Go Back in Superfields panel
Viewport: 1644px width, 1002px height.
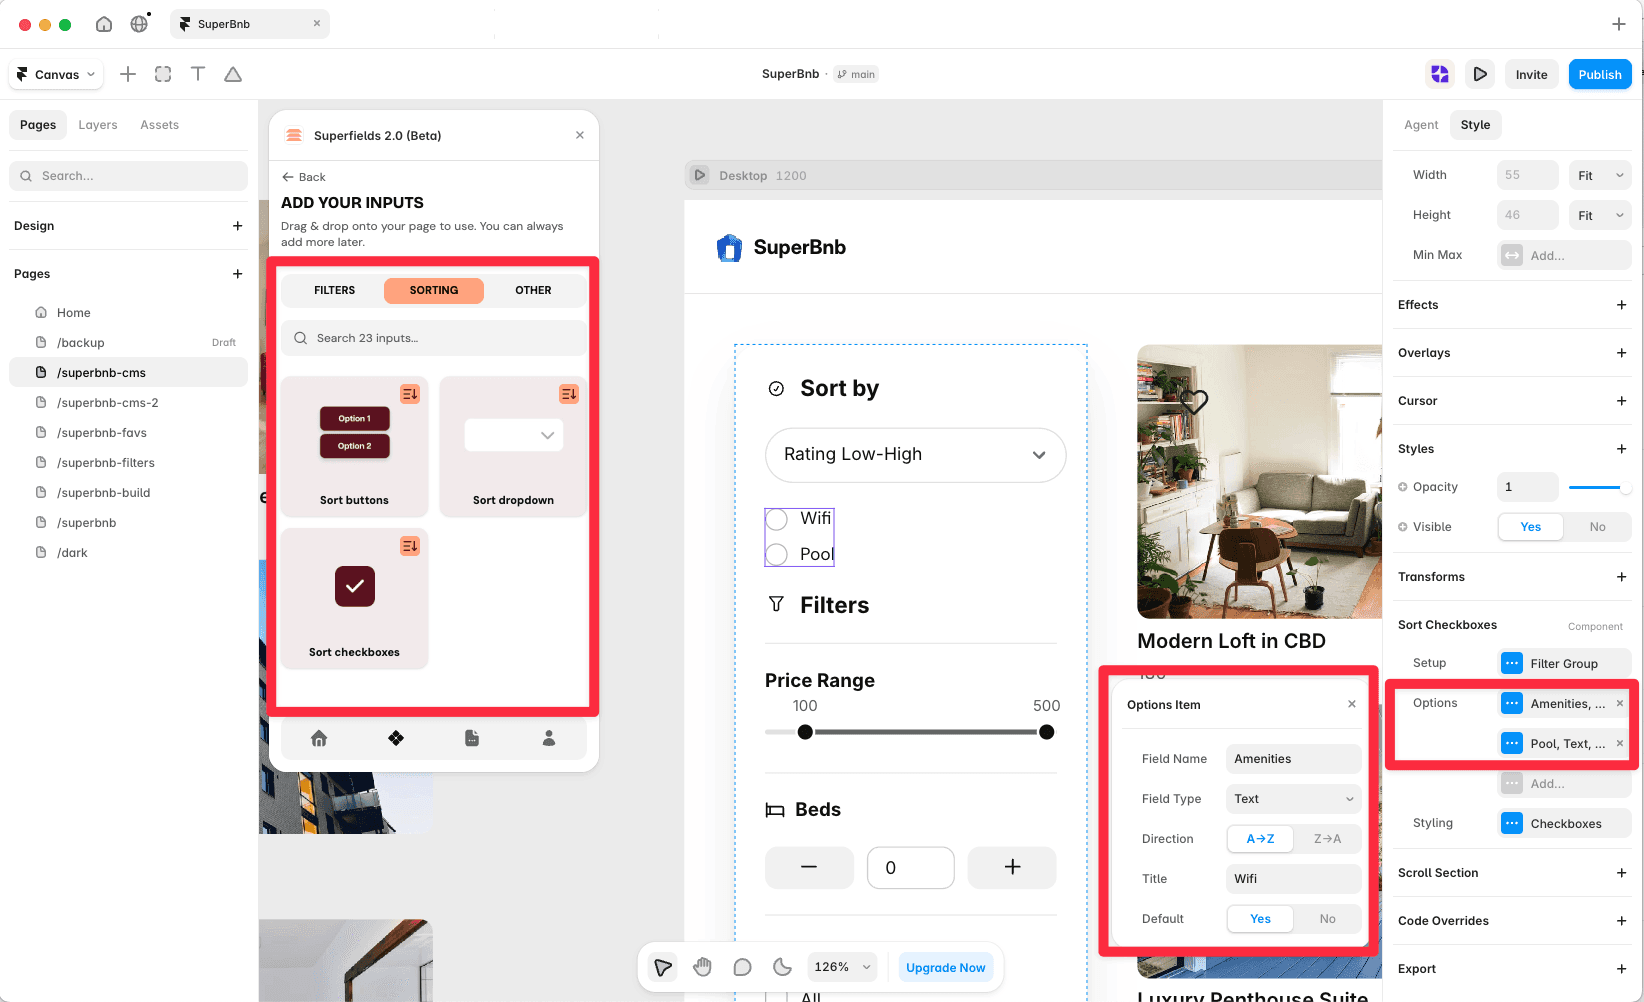click(304, 177)
